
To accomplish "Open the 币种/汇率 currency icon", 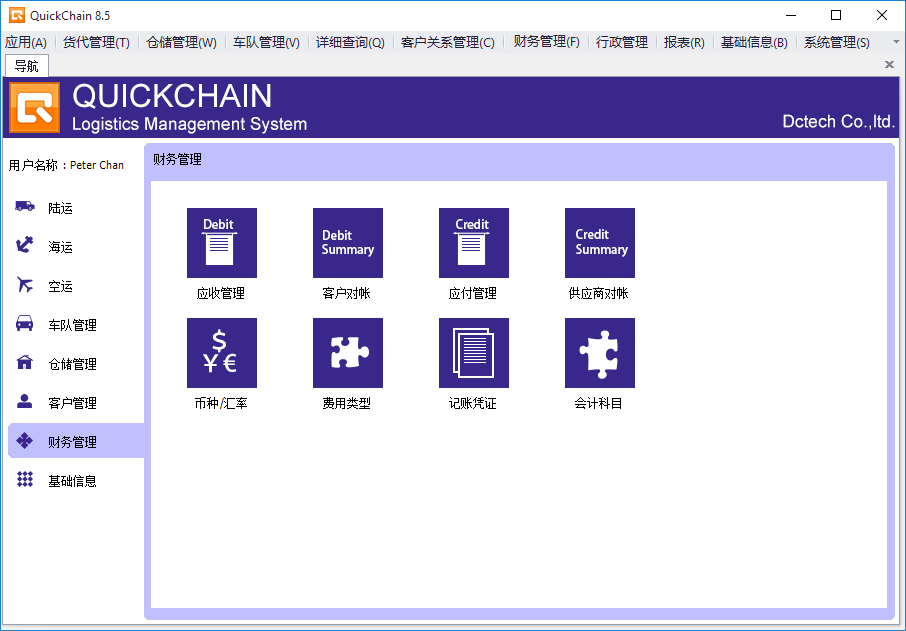I will tap(221, 353).
